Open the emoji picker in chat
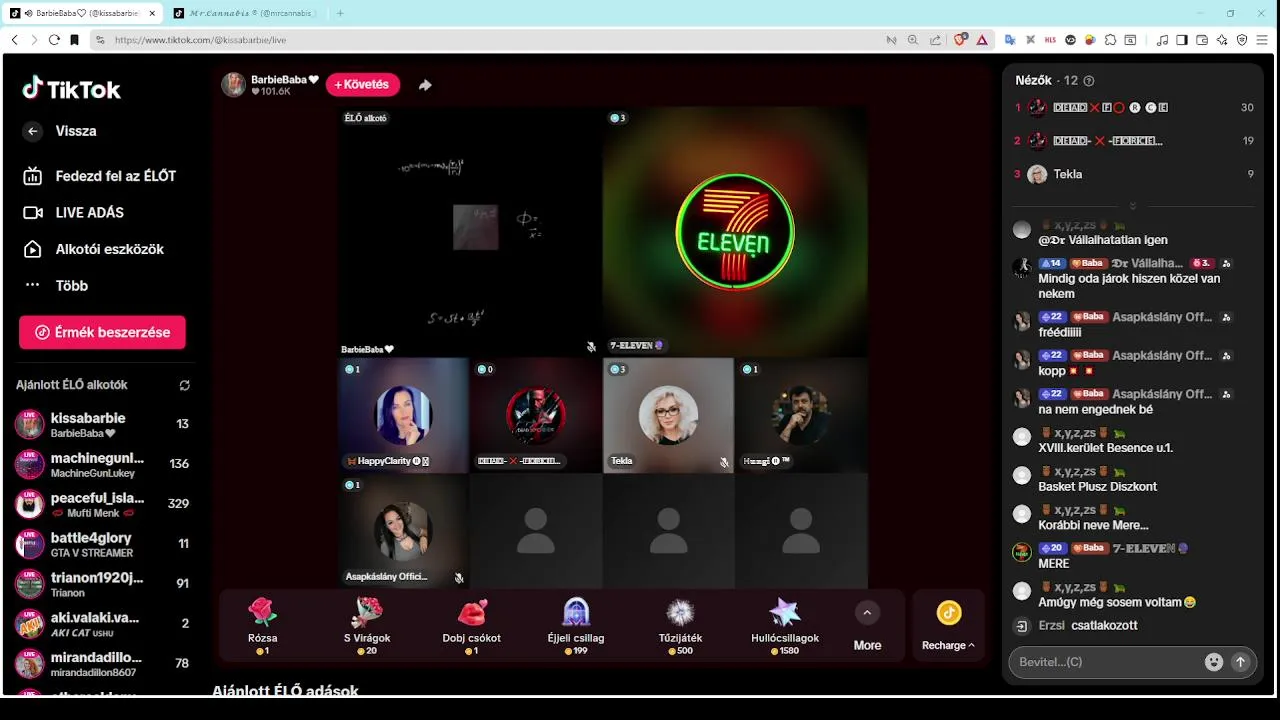Screen dimensions: 1280x720 pos(1214,662)
